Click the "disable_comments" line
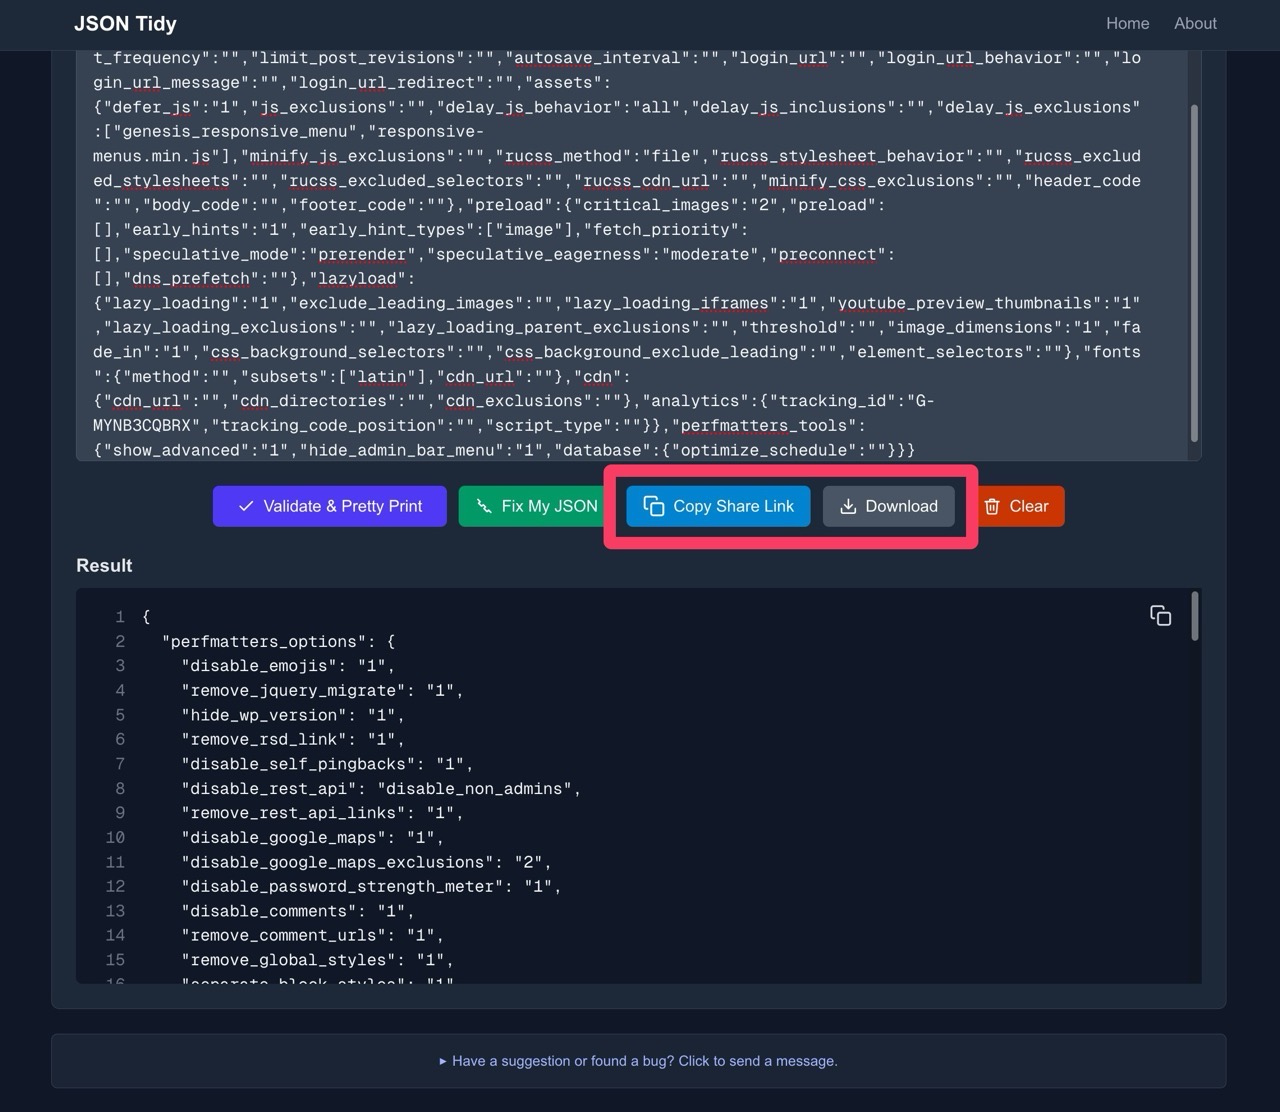1280x1112 pixels. coord(298,911)
